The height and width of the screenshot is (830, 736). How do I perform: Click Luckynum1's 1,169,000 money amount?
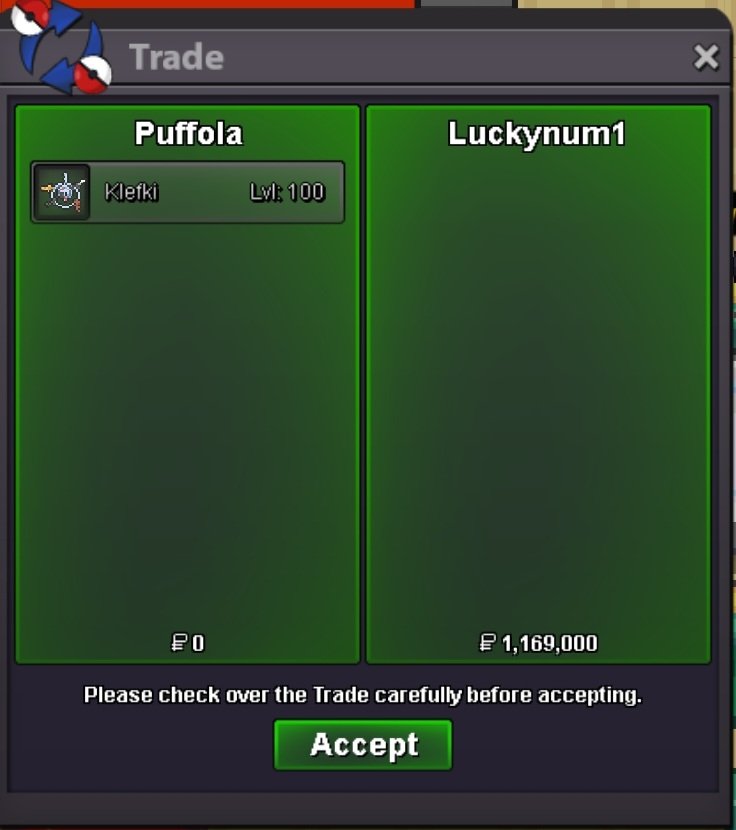coord(550,644)
